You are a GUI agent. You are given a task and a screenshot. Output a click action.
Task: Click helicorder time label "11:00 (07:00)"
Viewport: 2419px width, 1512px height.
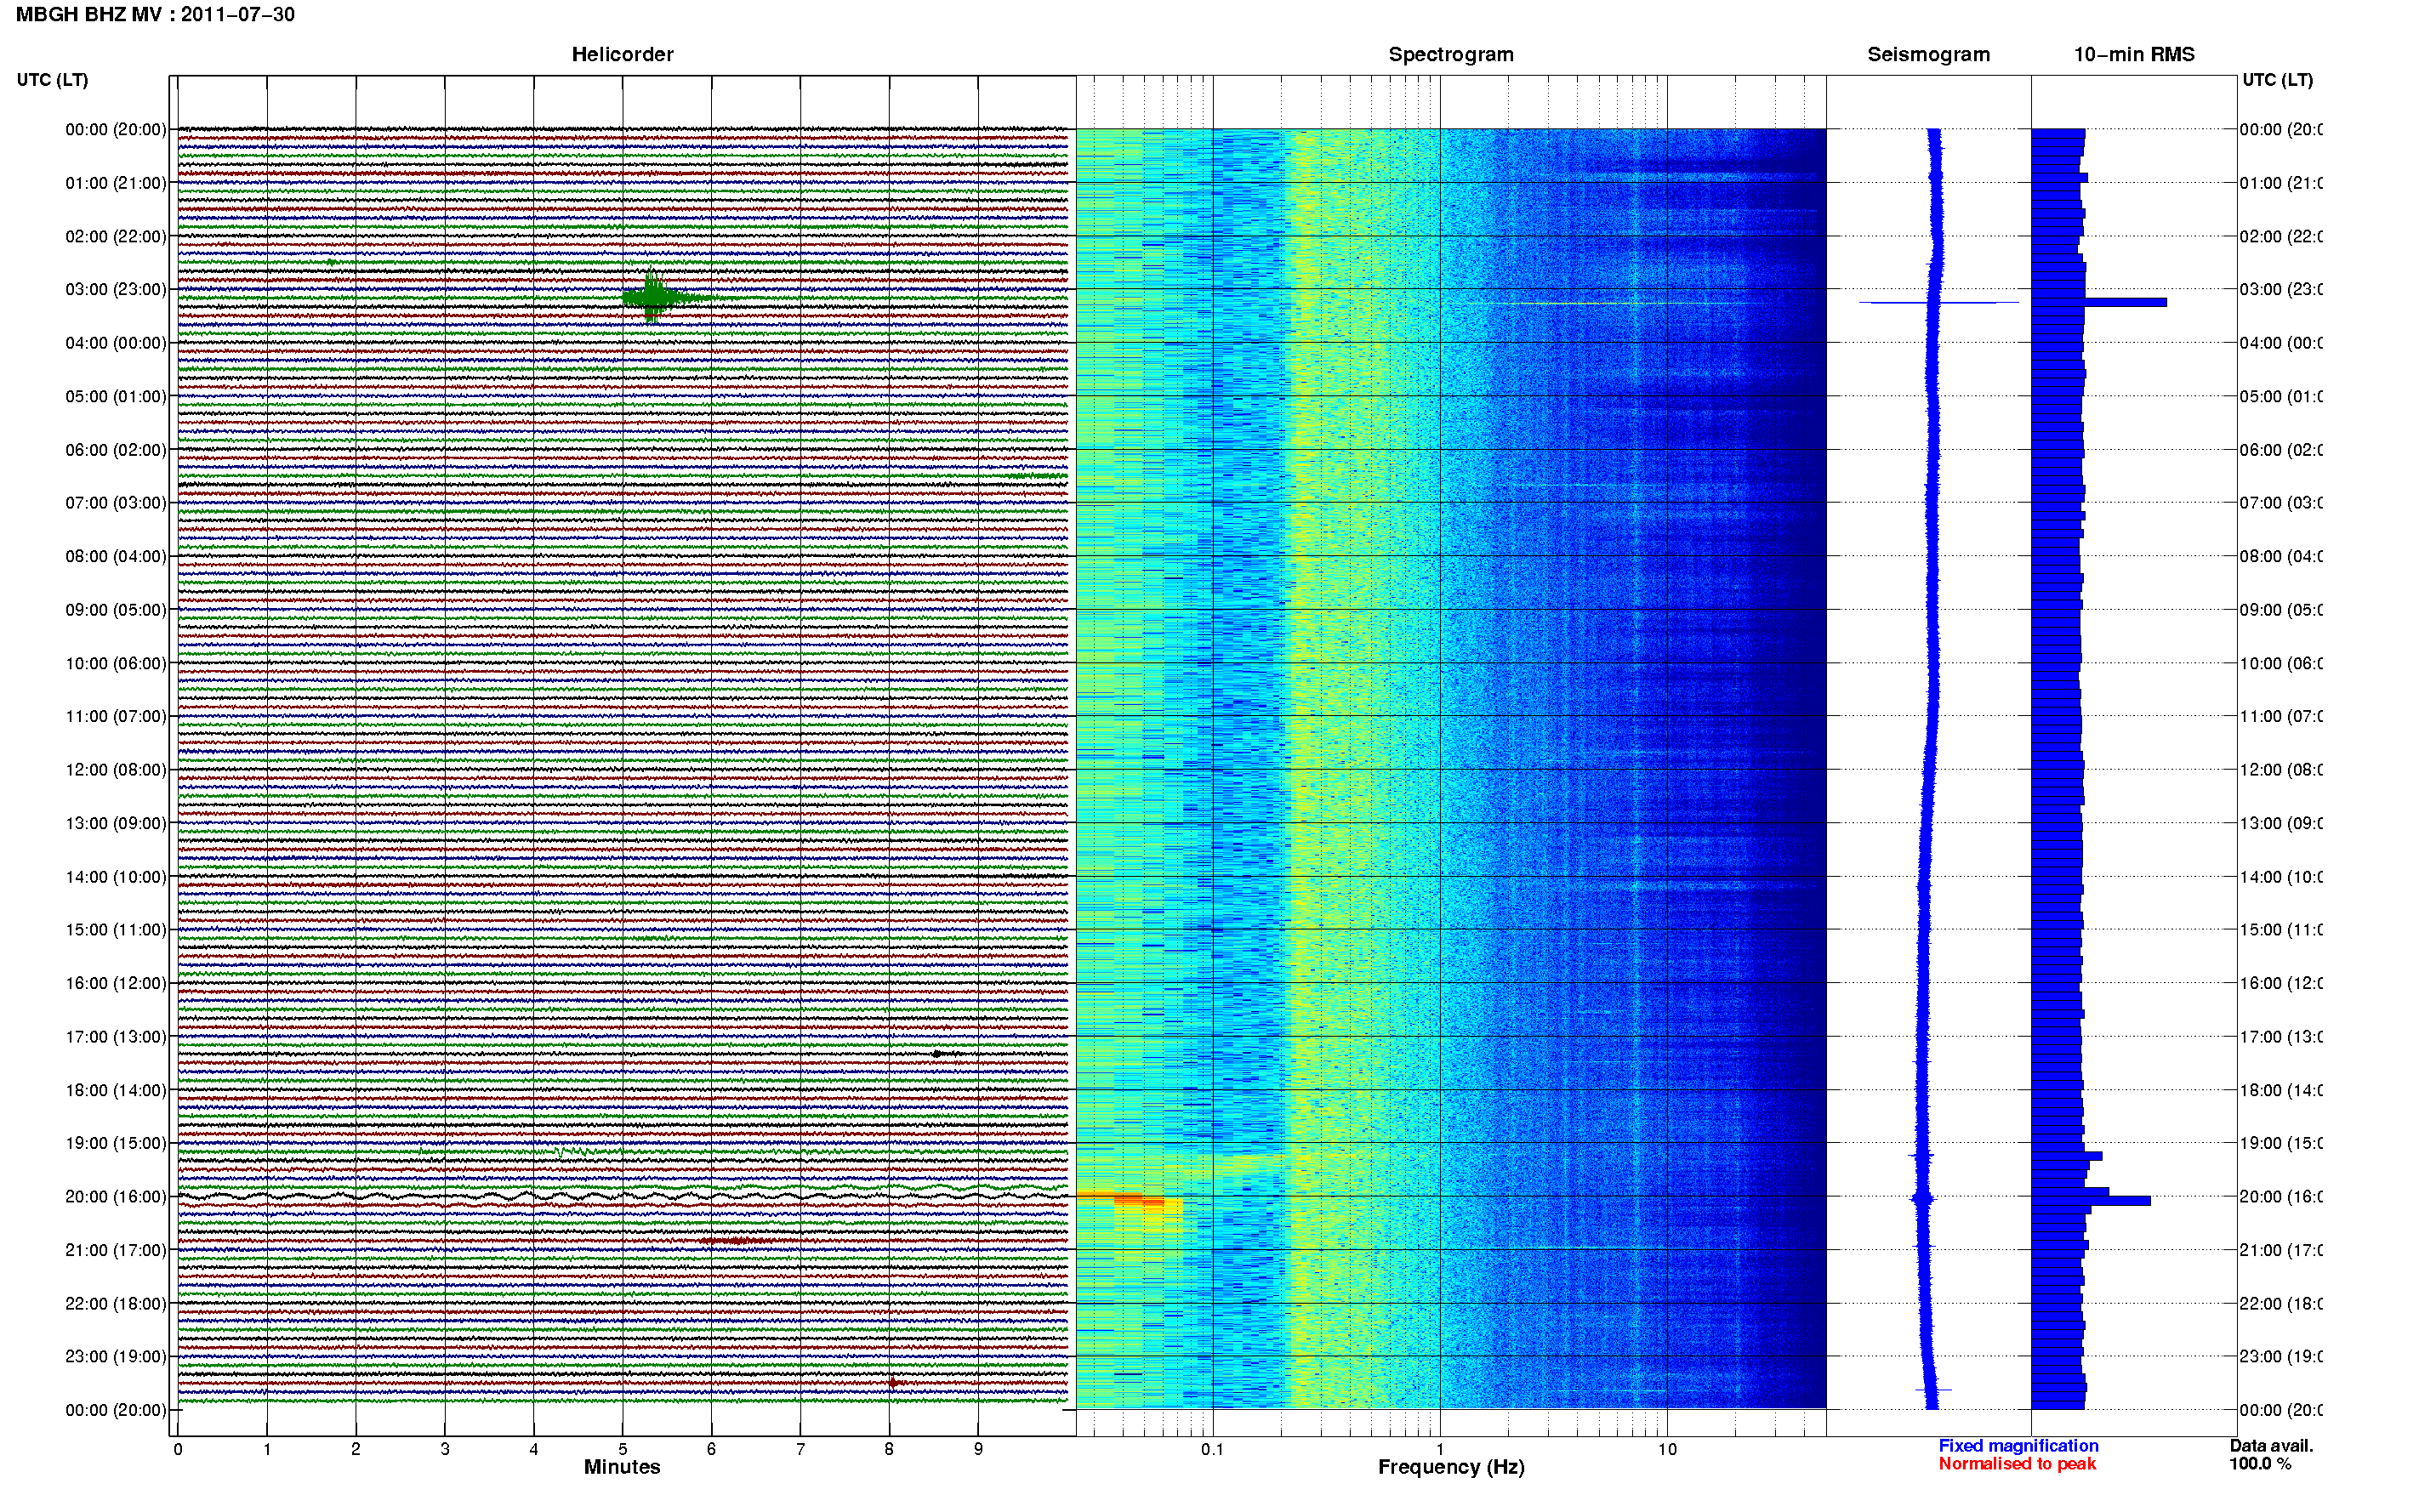(116, 717)
